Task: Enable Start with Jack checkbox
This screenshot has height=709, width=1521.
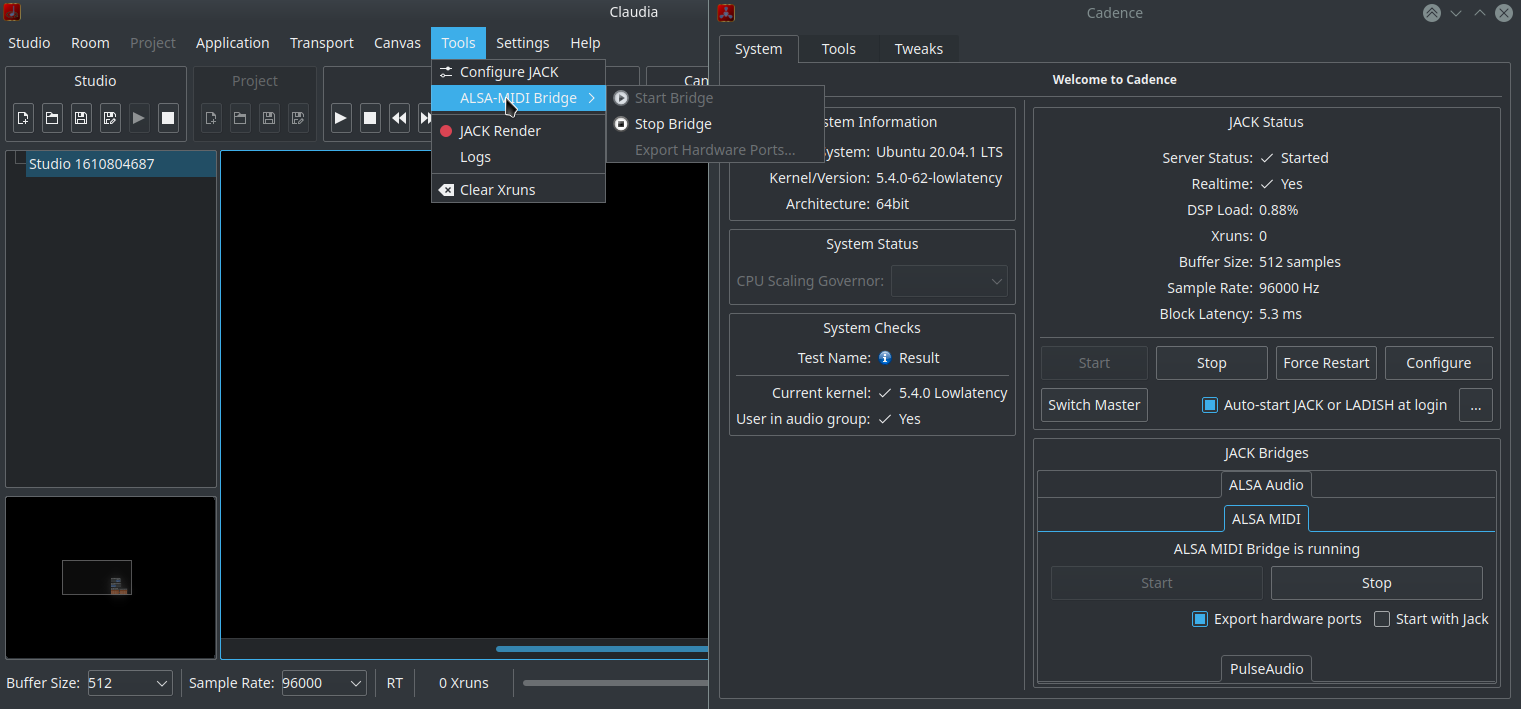Action: point(1382,619)
